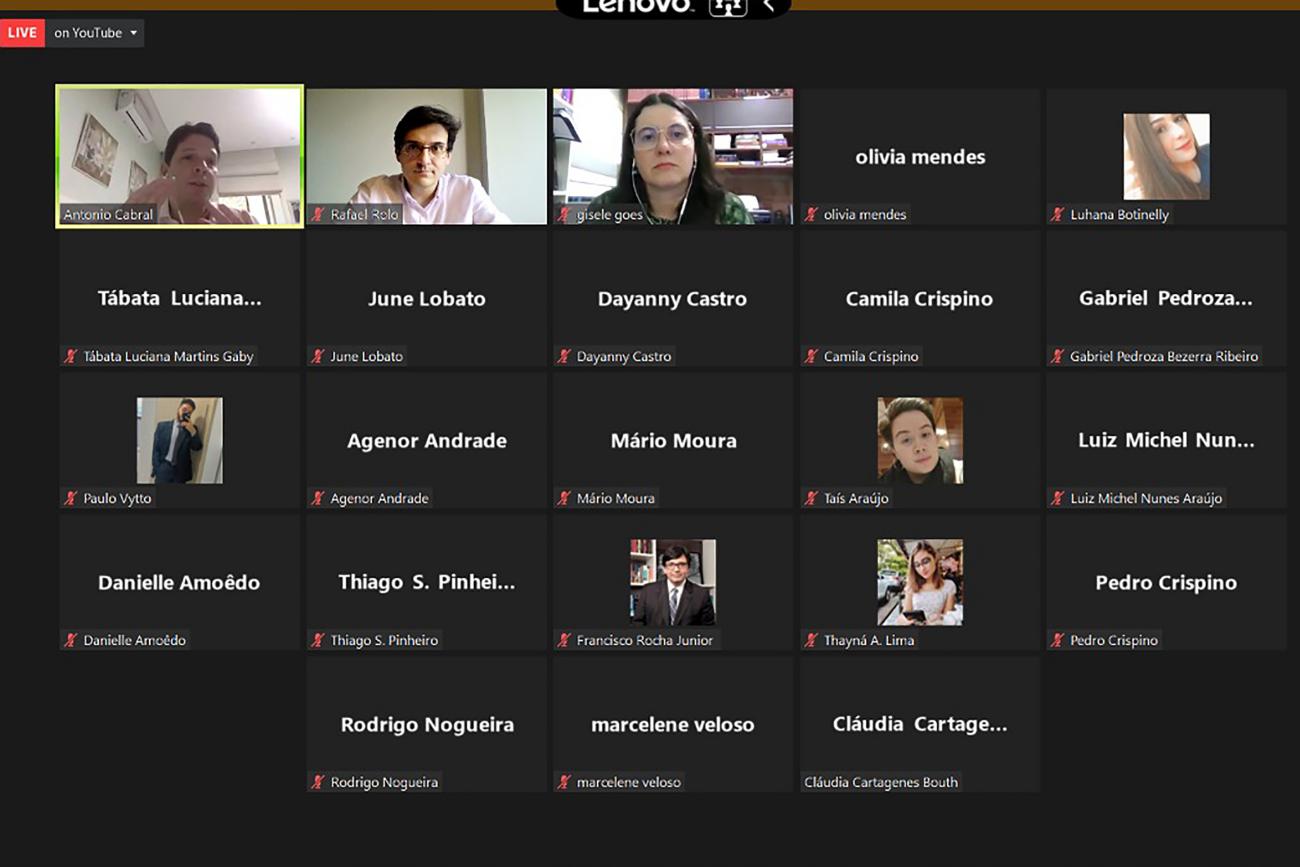Click the 'Antonio Cabral' name label
The width and height of the screenshot is (1300, 867).
click(108, 214)
